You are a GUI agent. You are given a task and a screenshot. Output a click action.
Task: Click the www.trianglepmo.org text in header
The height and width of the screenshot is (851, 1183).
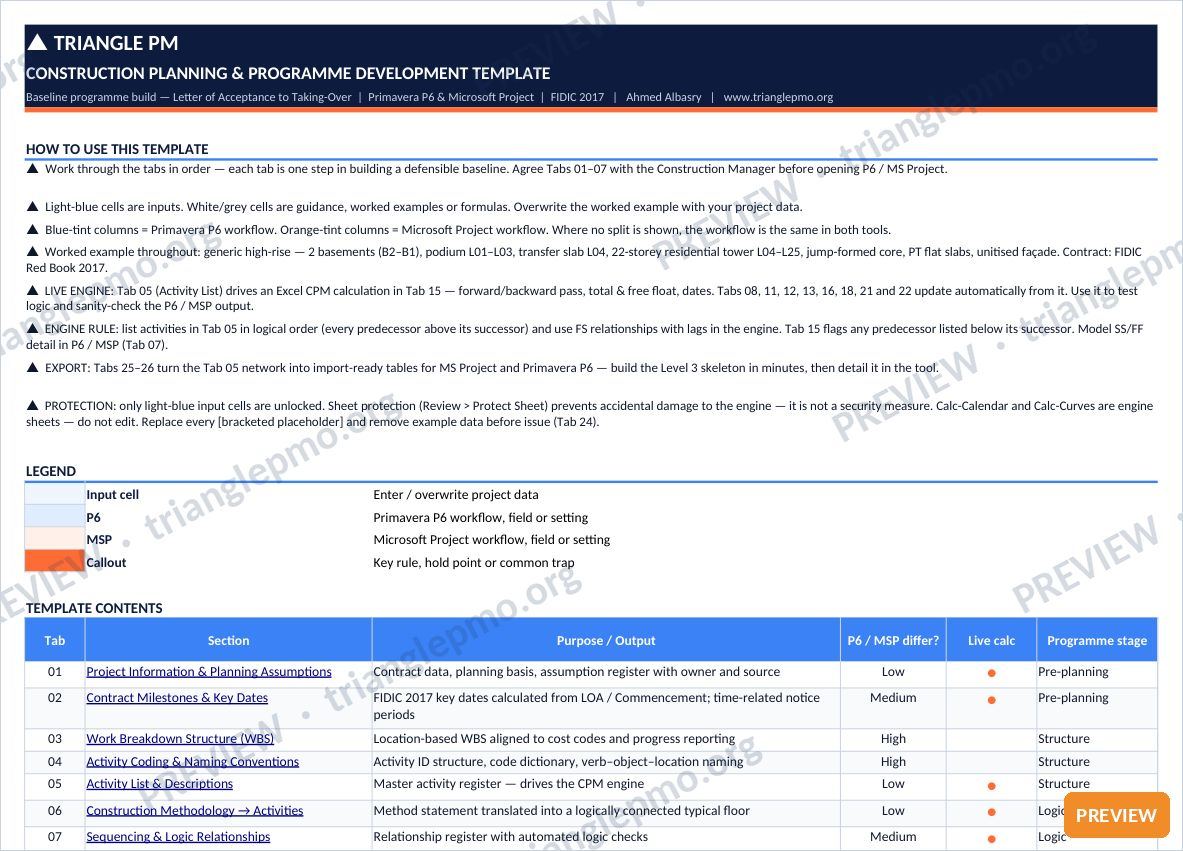pyautogui.click(x=778, y=97)
